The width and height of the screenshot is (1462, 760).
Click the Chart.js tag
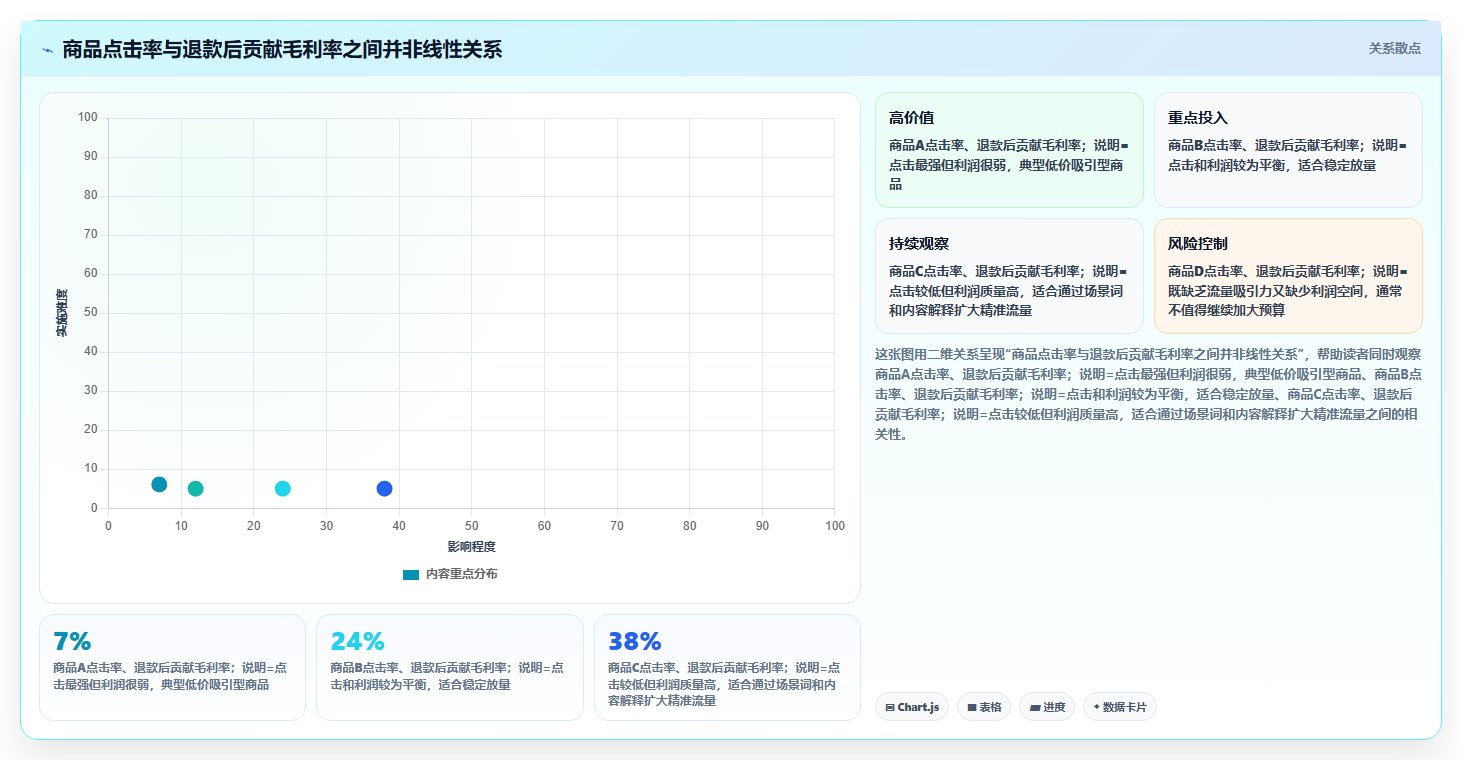pyautogui.click(x=912, y=707)
